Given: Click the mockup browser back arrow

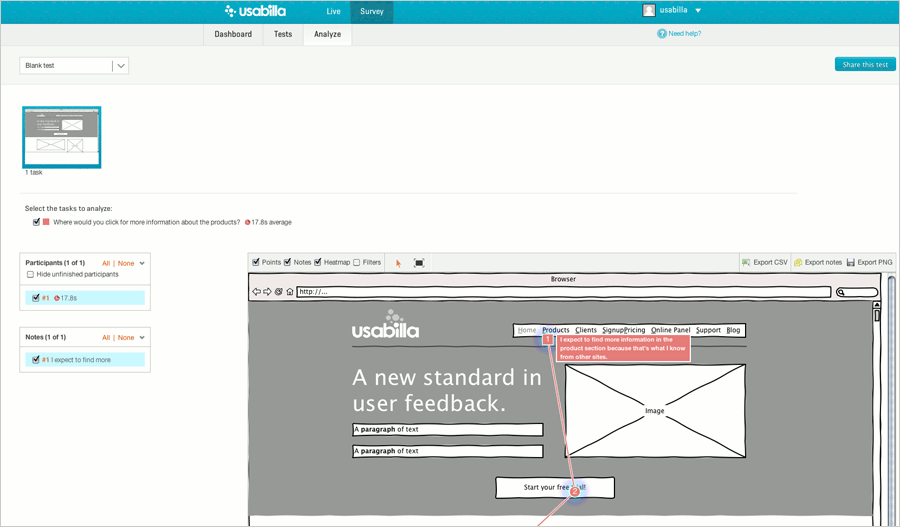Looking at the screenshot, I should point(257,292).
